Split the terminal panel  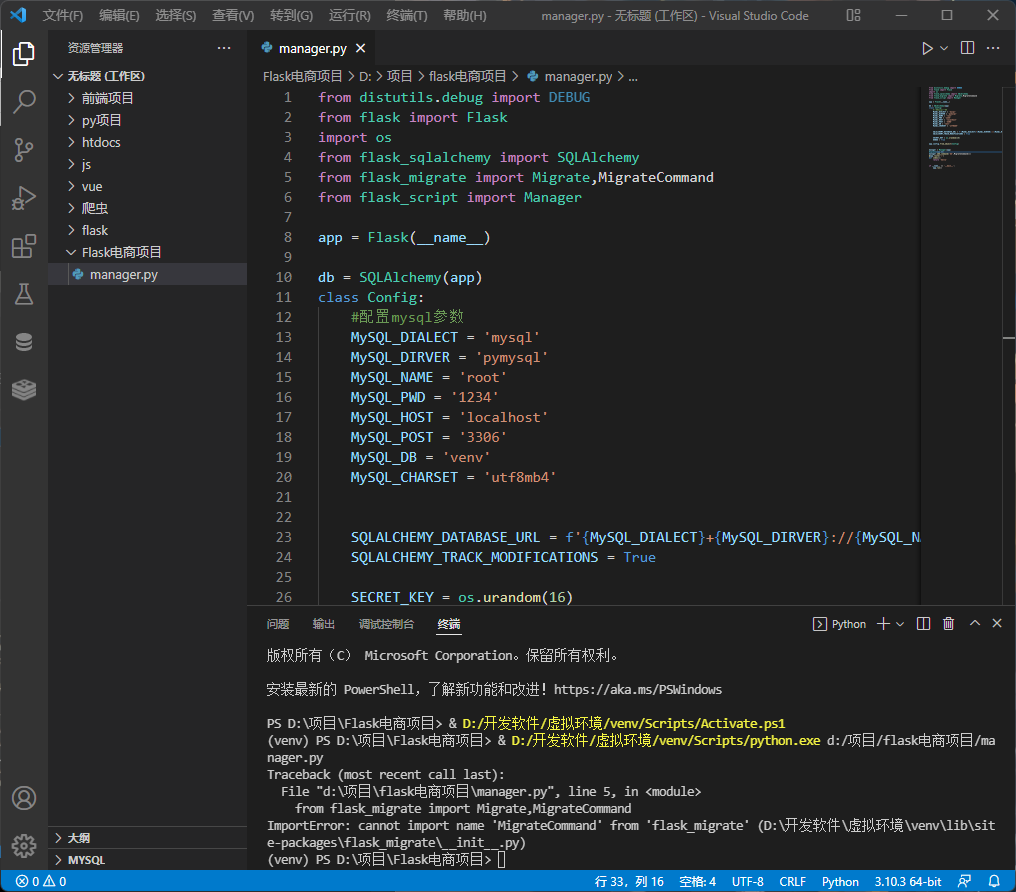click(923, 624)
